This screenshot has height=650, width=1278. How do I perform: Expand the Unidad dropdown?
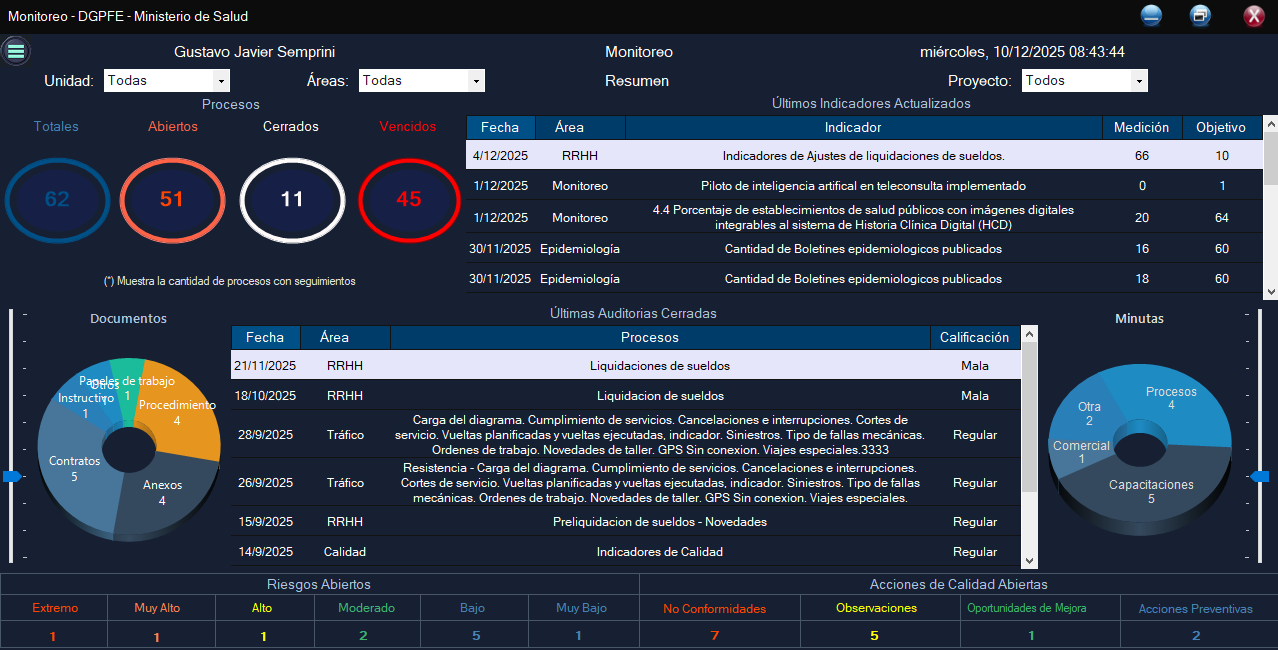[221, 81]
